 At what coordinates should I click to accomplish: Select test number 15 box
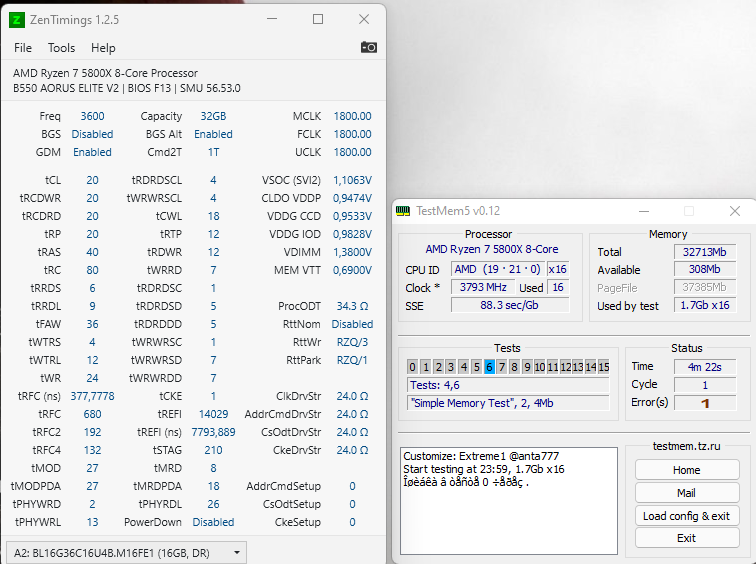604,367
